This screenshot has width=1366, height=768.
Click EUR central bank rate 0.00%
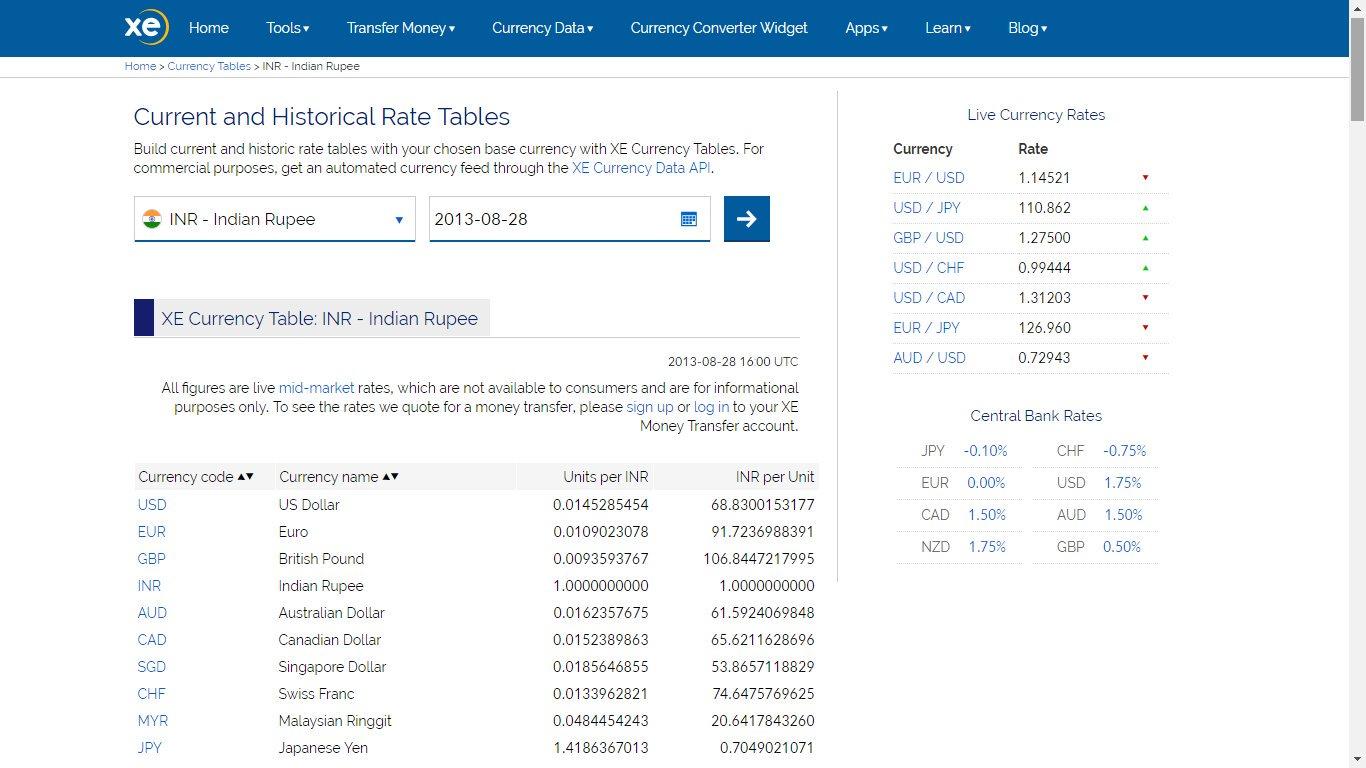pyautogui.click(x=986, y=483)
